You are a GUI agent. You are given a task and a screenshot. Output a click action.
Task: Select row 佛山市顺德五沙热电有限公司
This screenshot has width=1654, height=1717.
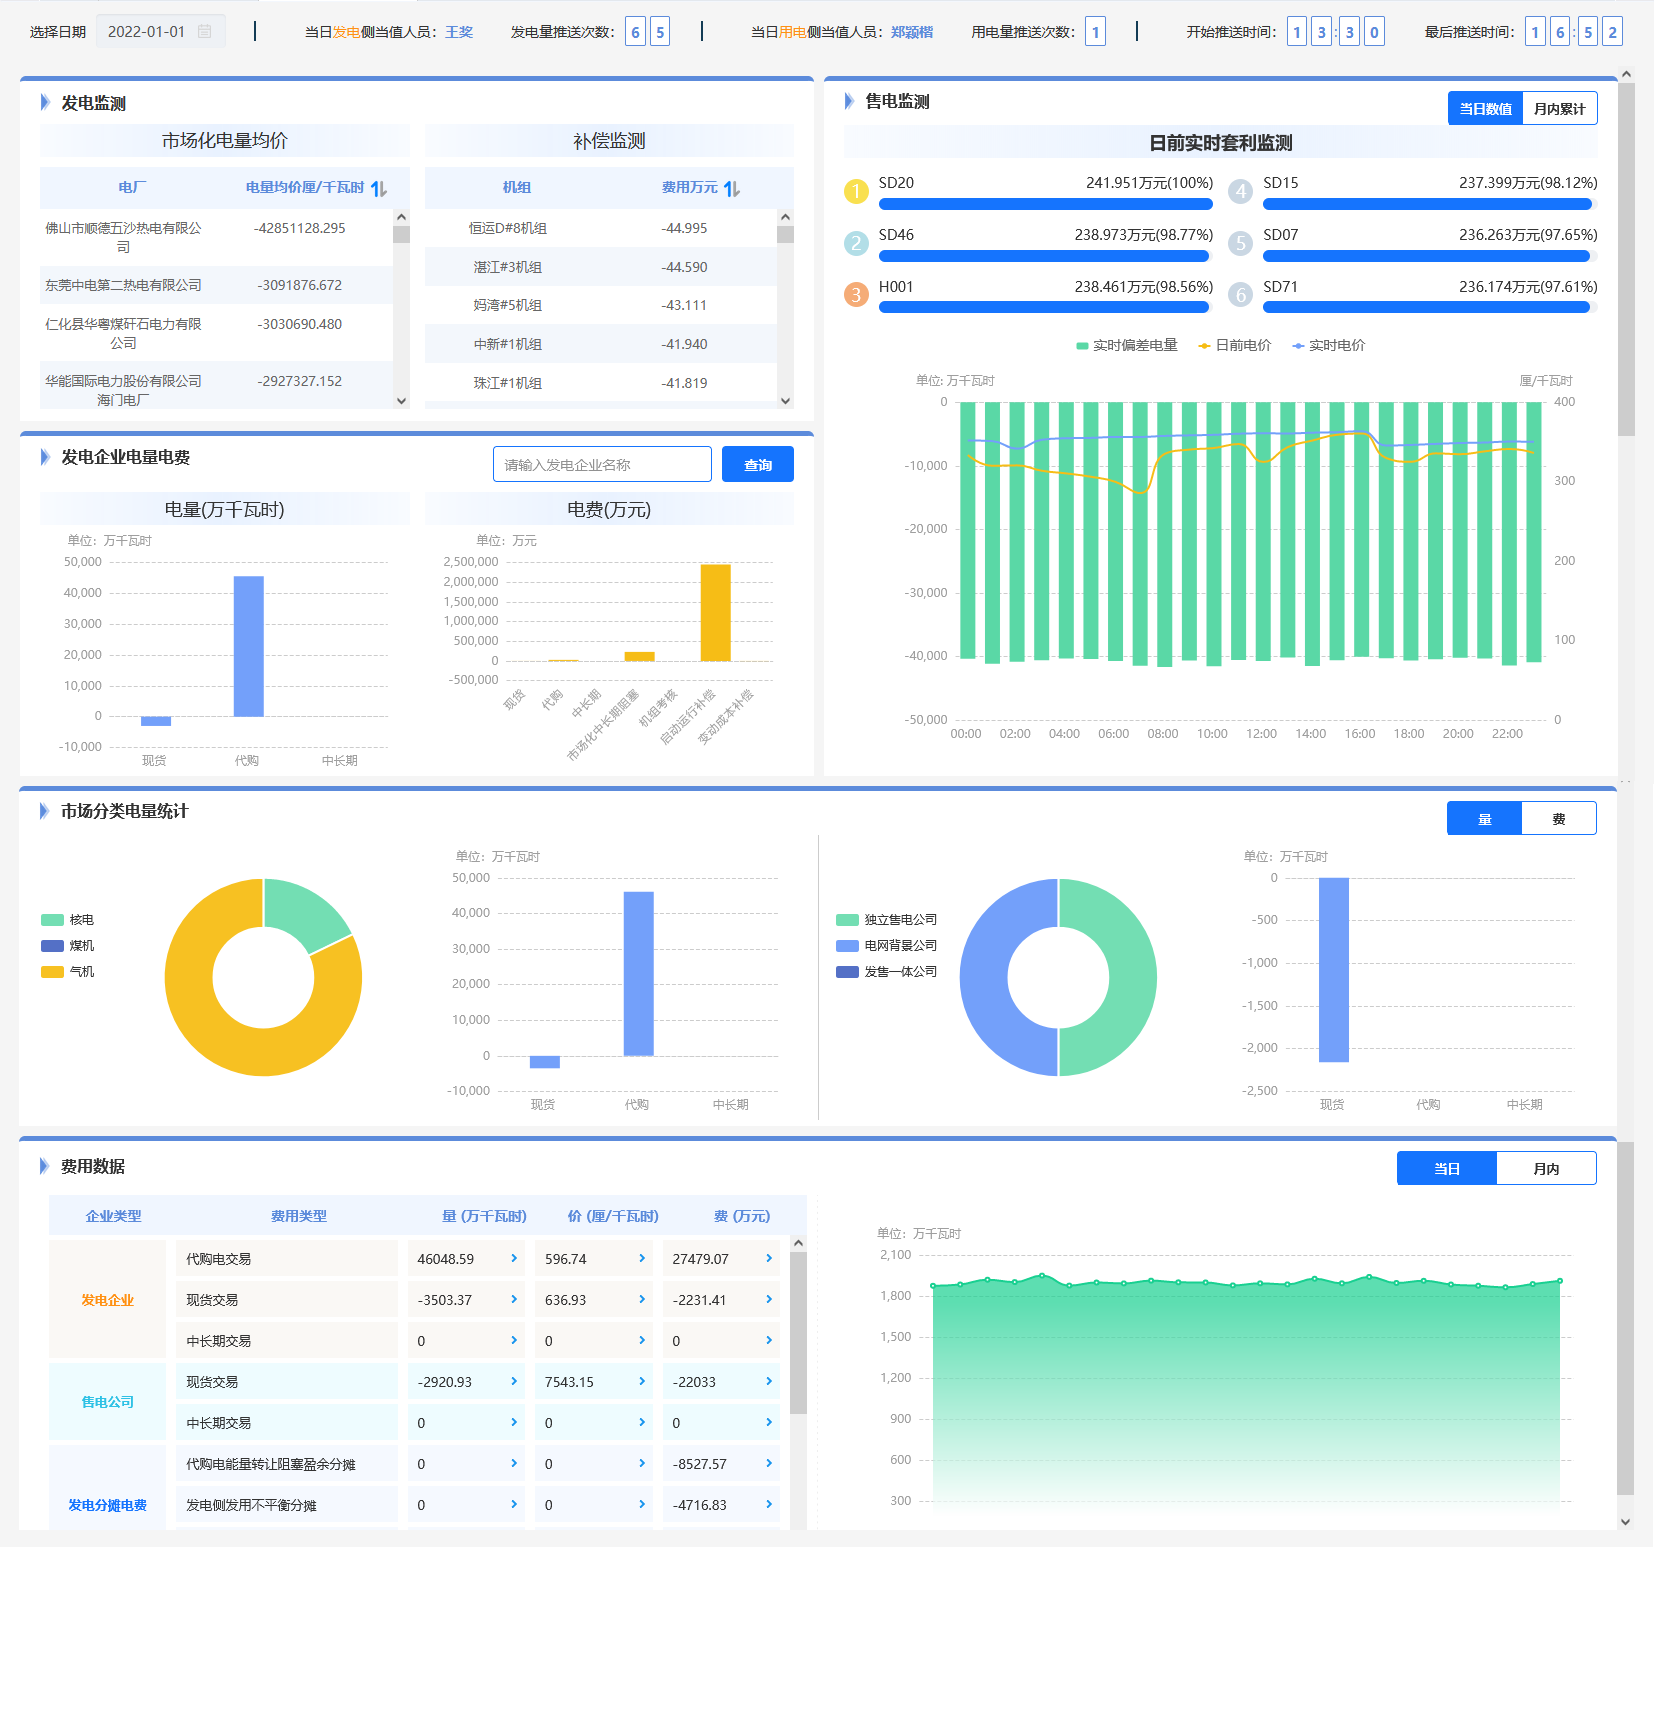[x=216, y=237]
